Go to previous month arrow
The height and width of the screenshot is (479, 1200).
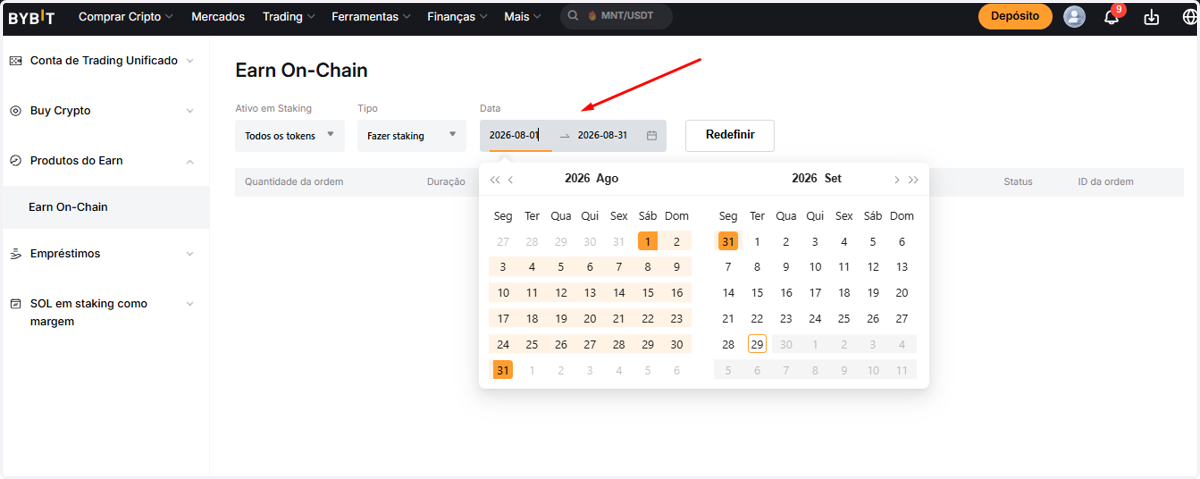(511, 179)
